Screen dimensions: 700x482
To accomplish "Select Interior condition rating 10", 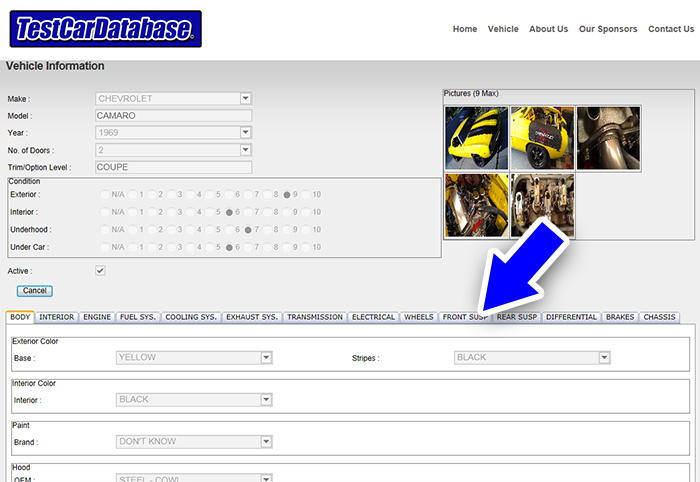I will click(x=306, y=212).
